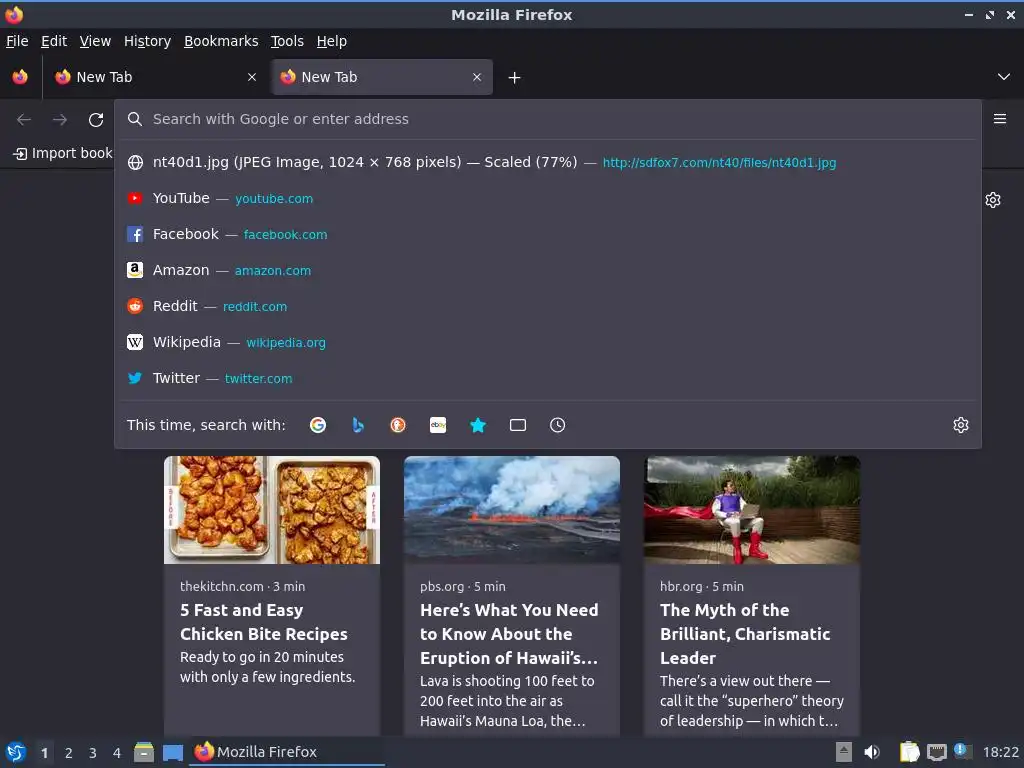Click the Import bookmarks toolbar button
Image resolution: width=1024 pixels, height=768 pixels.
[x=63, y=153]
